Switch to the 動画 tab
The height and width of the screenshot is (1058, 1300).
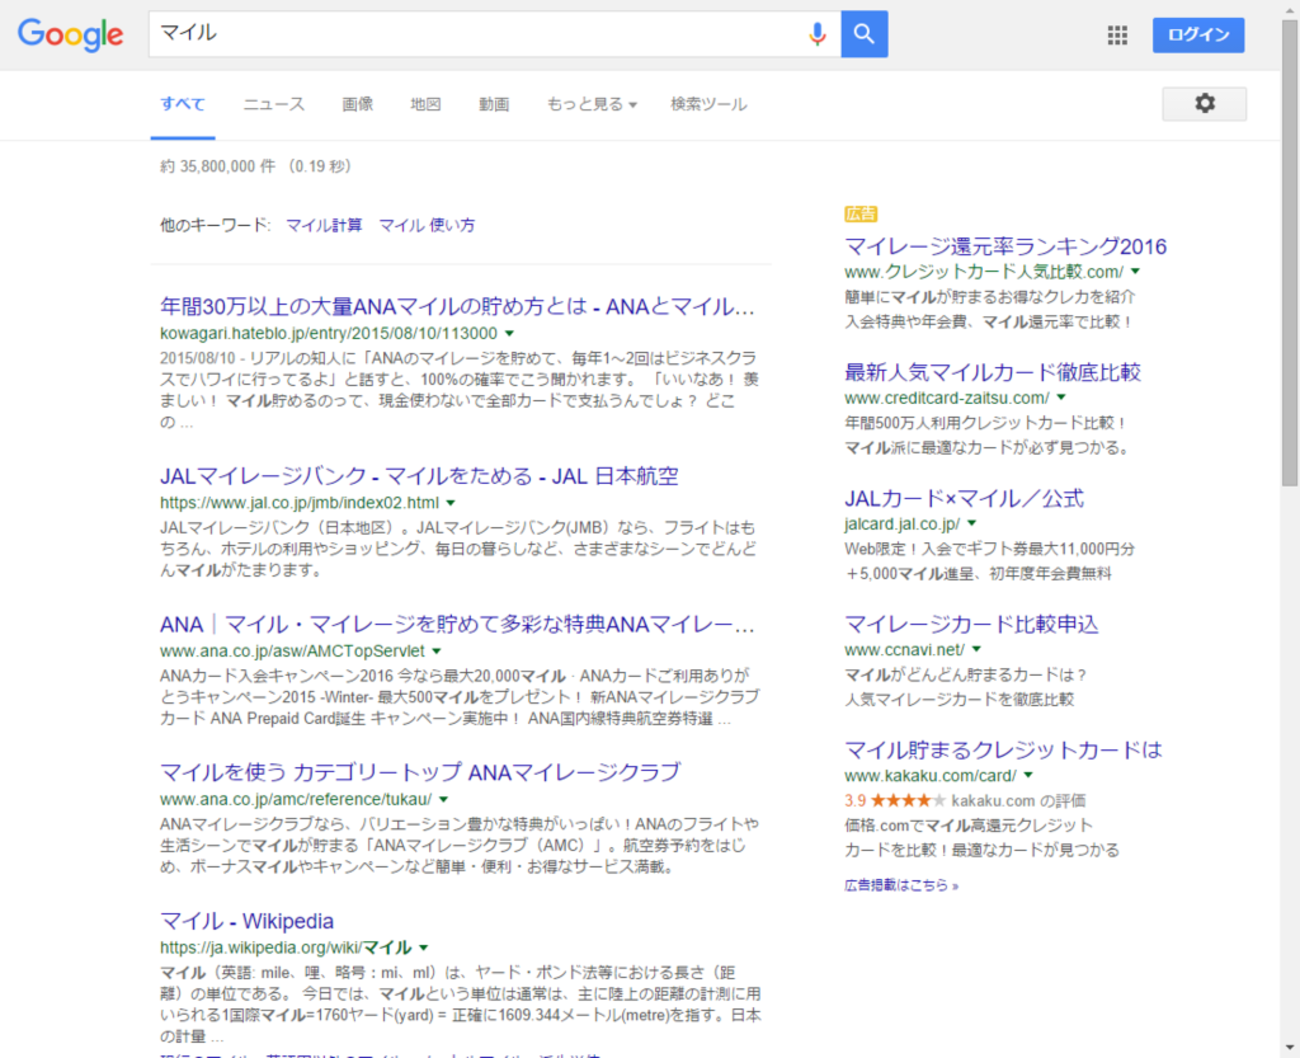click(x=494, y=104)
